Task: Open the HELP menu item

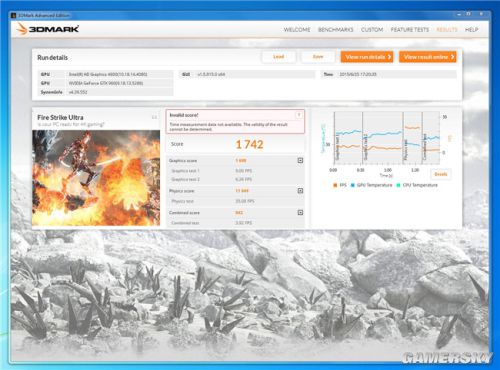Action: 471,30
